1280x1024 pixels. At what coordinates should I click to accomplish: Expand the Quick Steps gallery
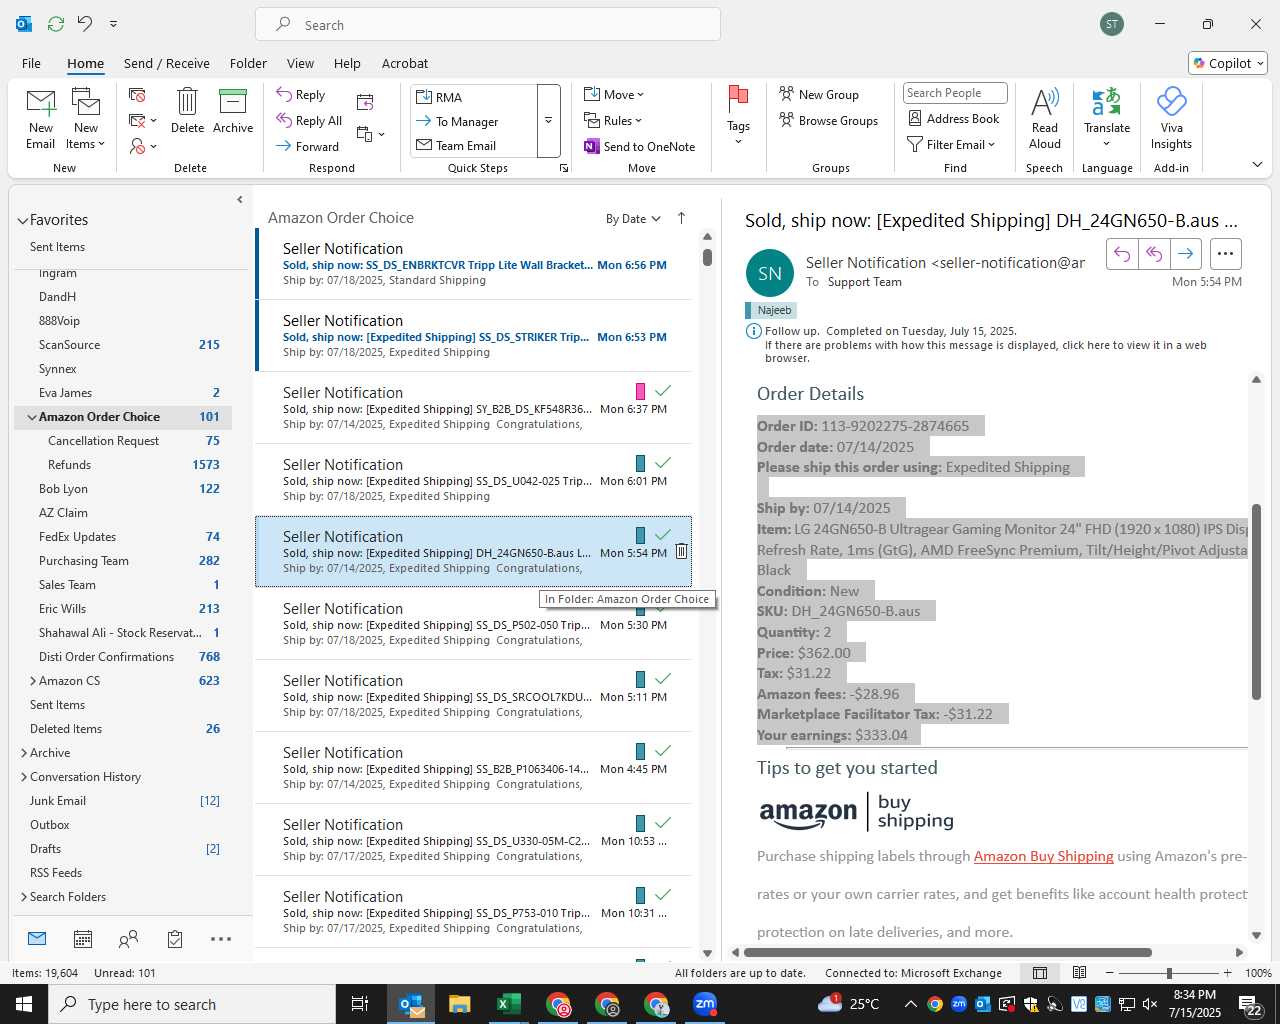[548, 121]
